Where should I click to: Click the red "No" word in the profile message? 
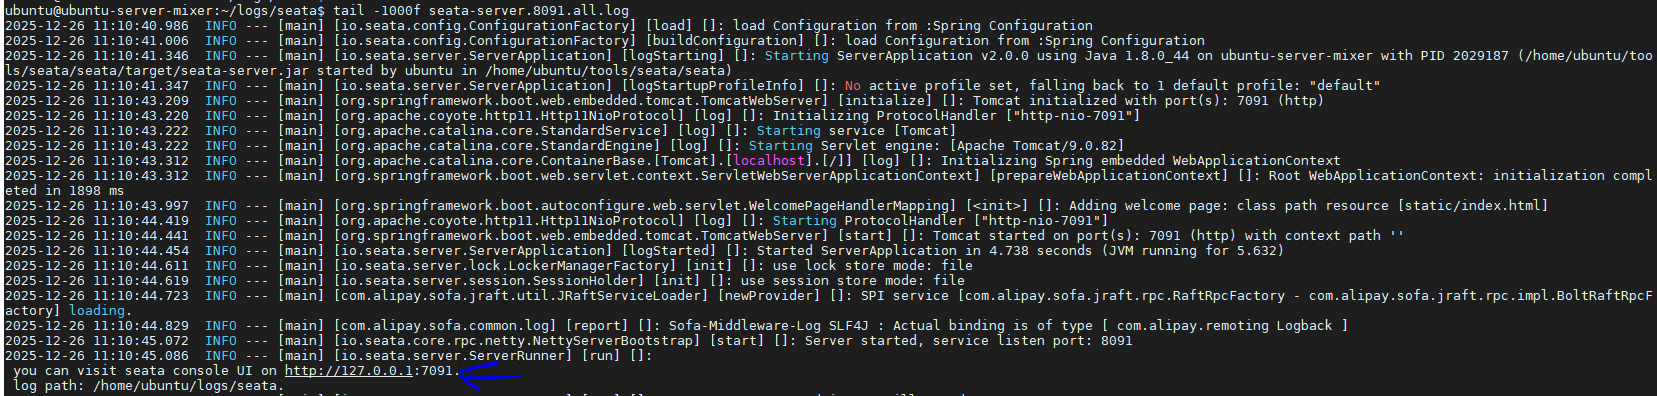[x=852, y=85]
